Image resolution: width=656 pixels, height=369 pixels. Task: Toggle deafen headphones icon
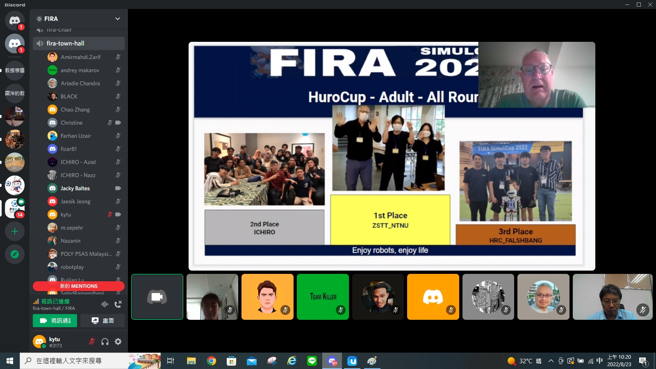(x=105, y=341)
